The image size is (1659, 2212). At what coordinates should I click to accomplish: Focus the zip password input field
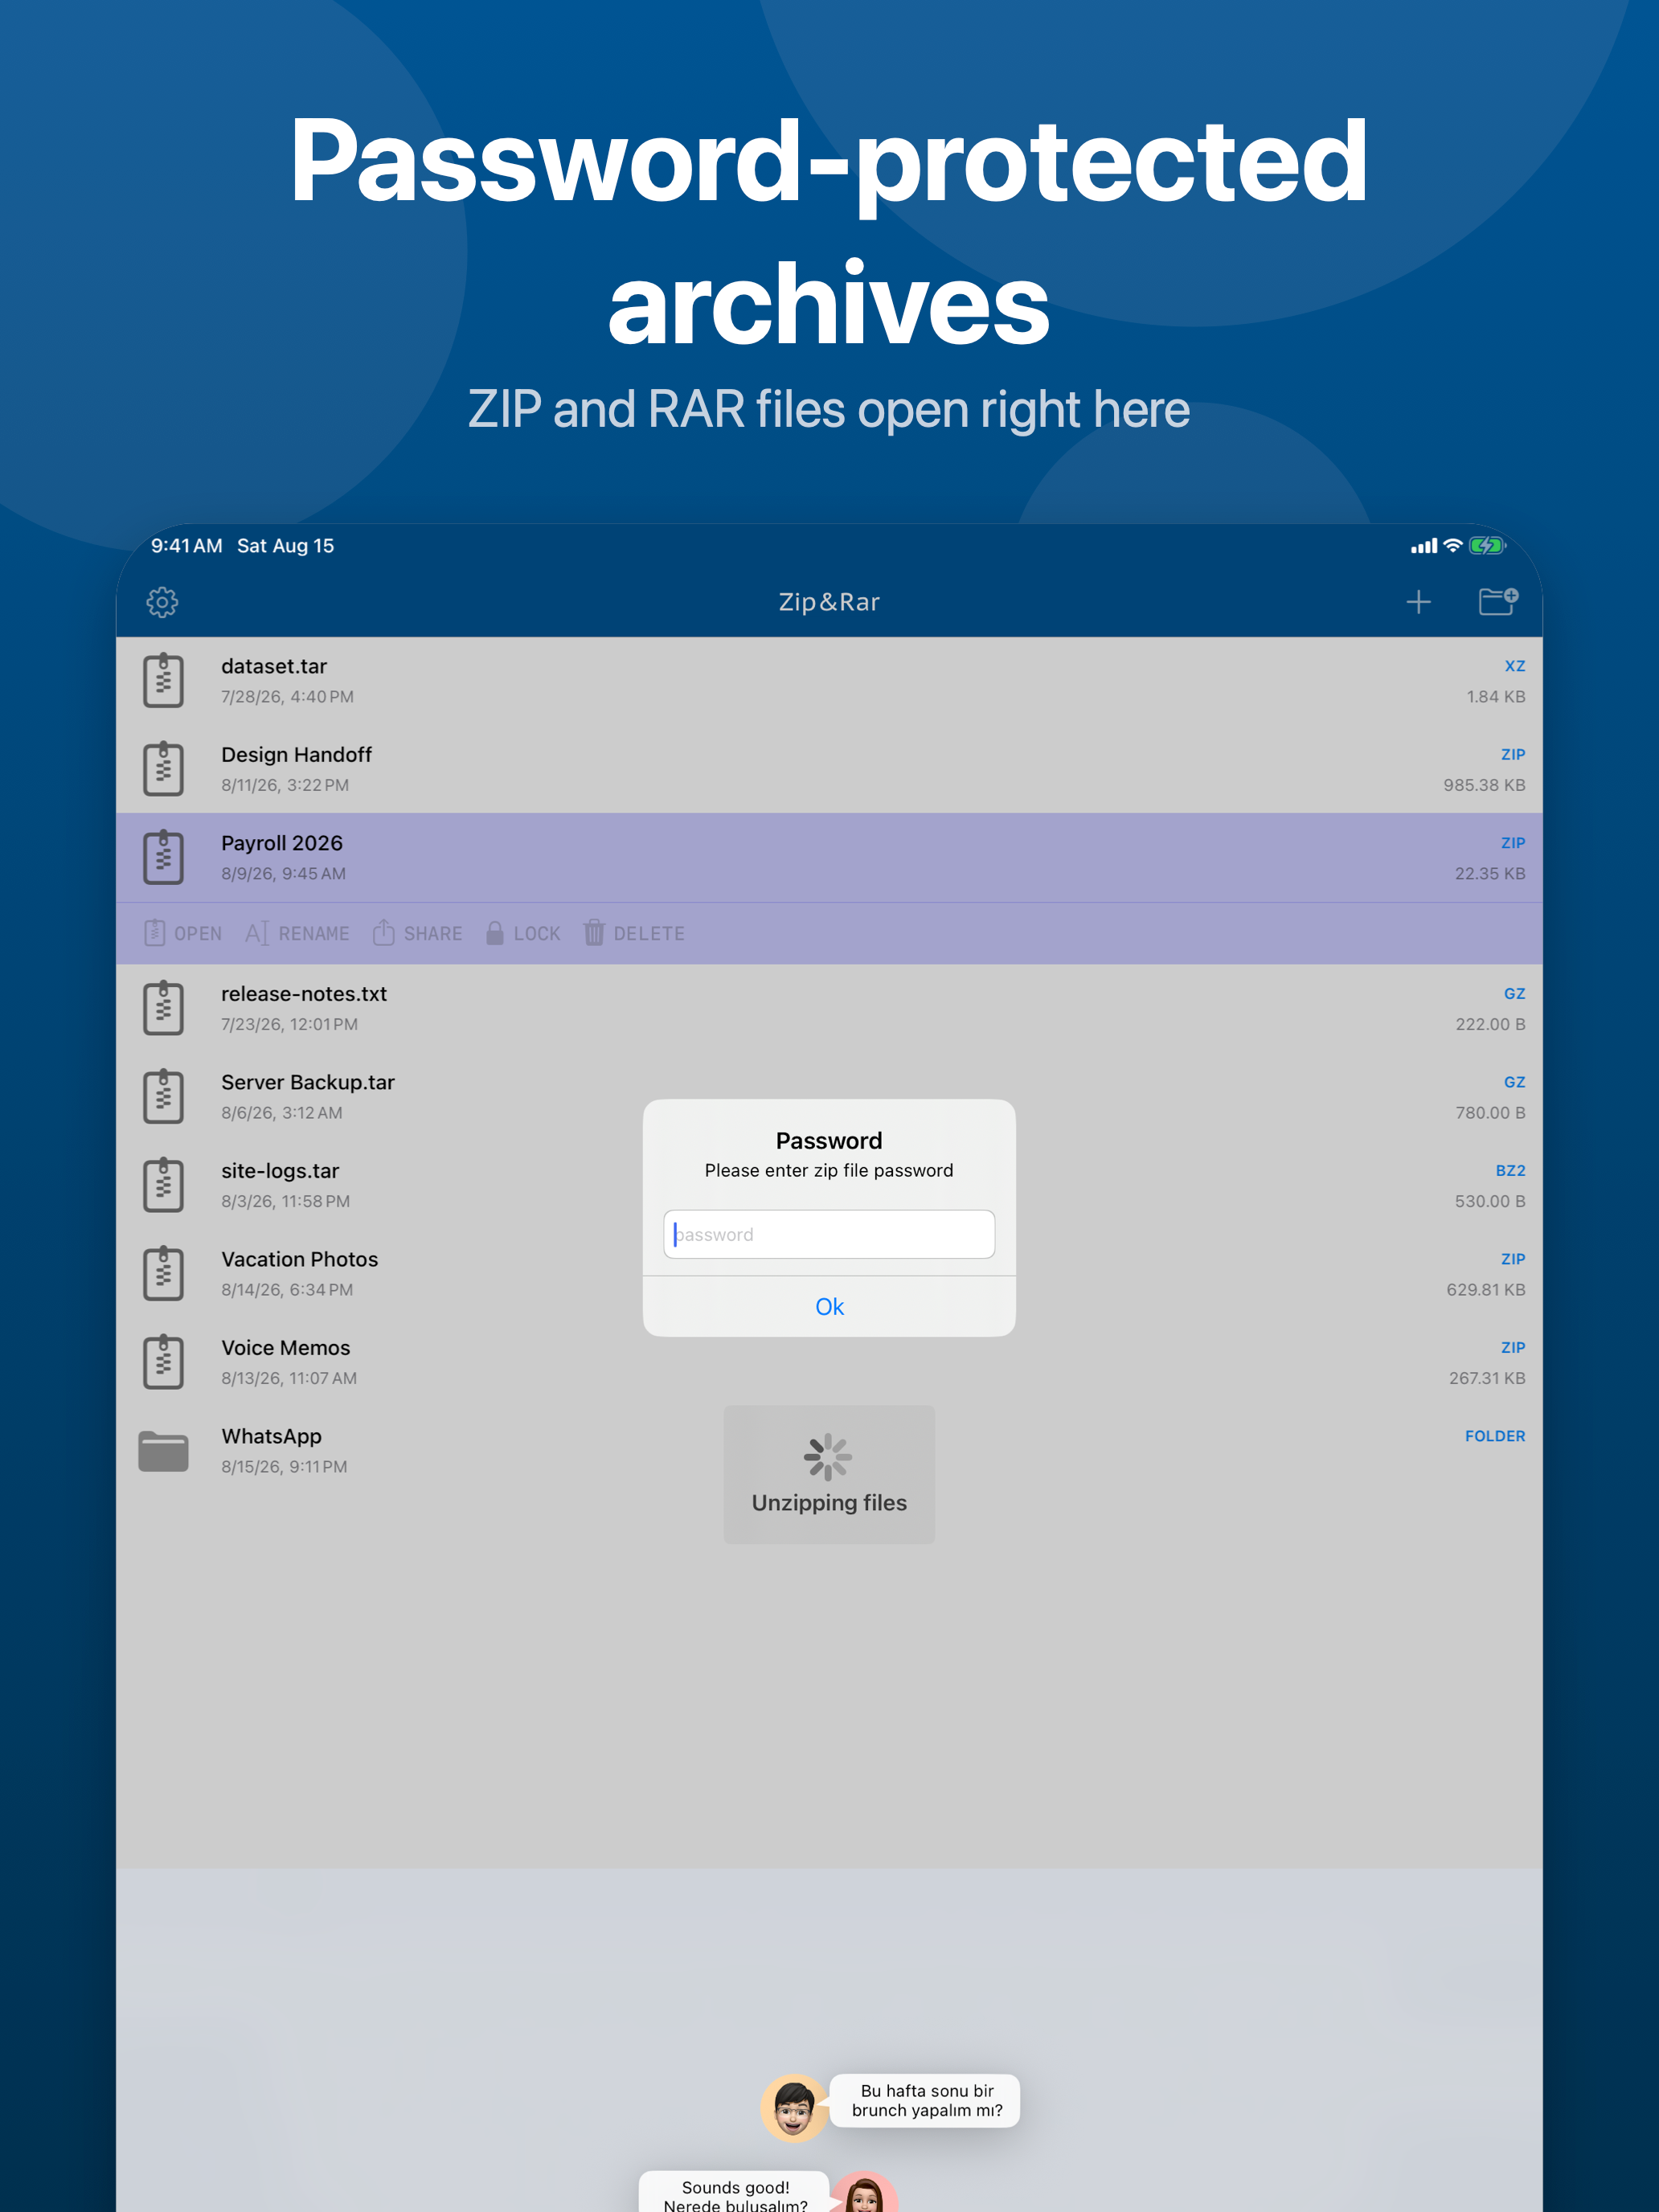829,1234
